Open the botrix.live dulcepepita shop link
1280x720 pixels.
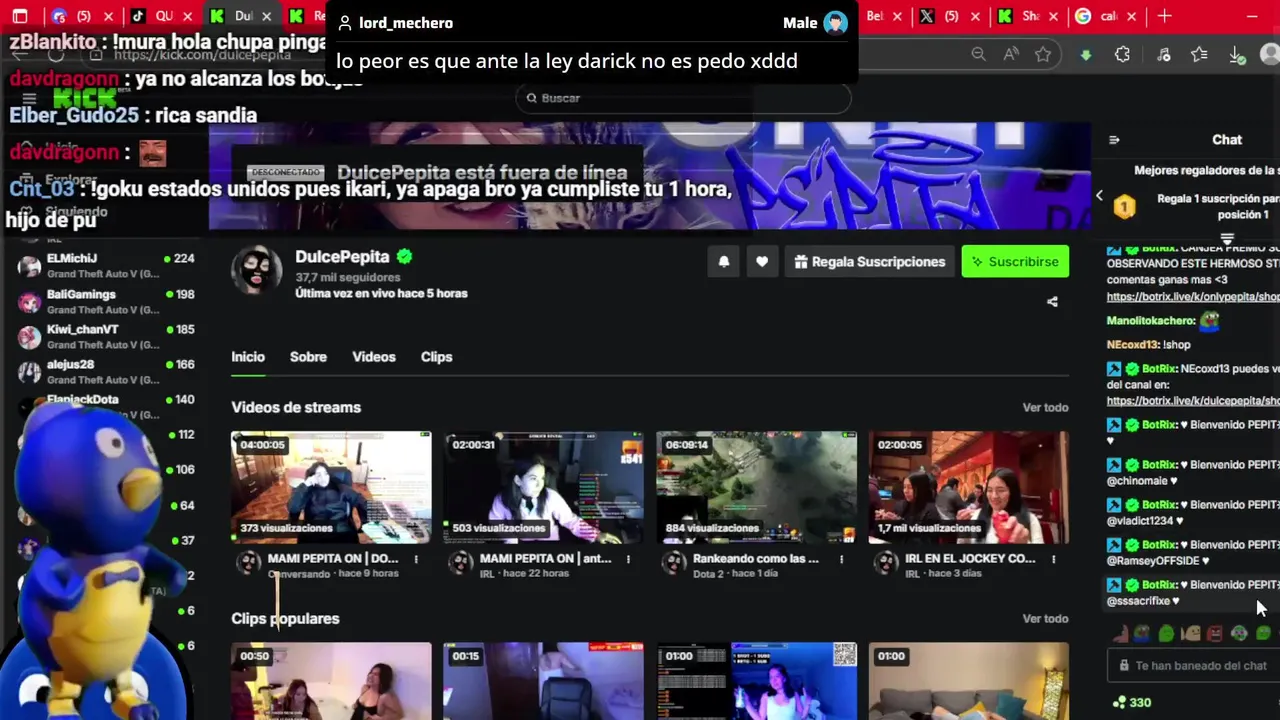click(1193, 400)
